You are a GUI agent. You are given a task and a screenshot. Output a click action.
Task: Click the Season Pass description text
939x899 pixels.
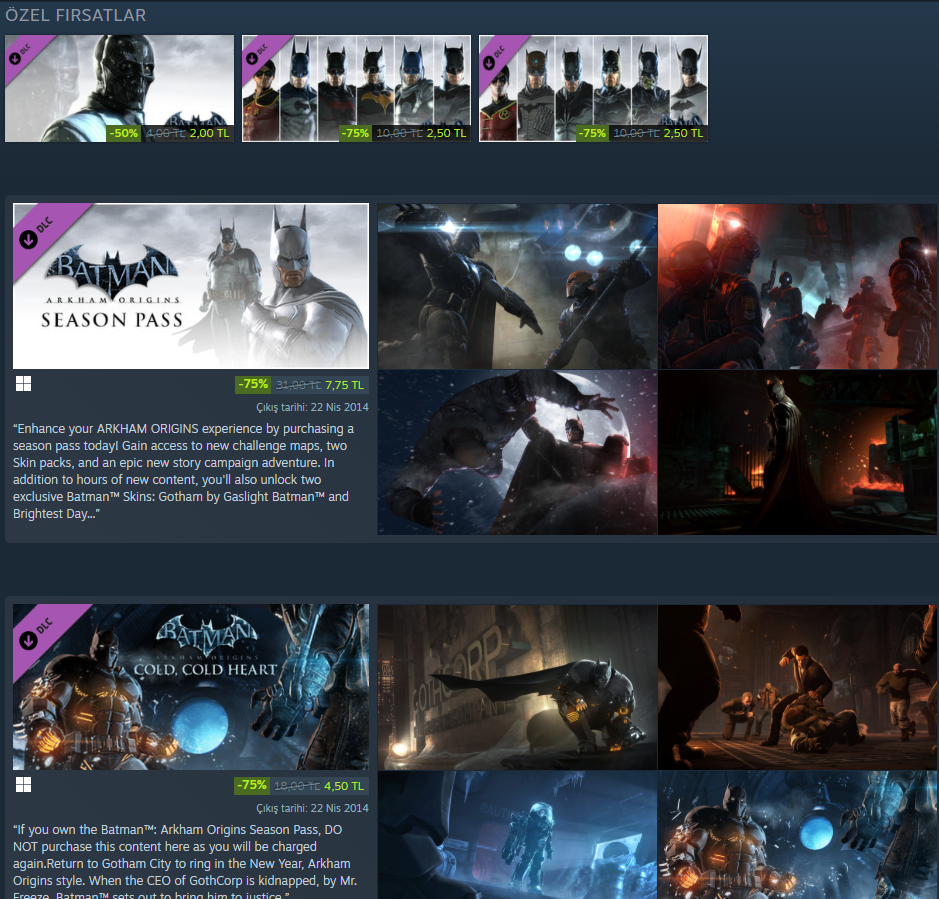[x=183, y=471]
